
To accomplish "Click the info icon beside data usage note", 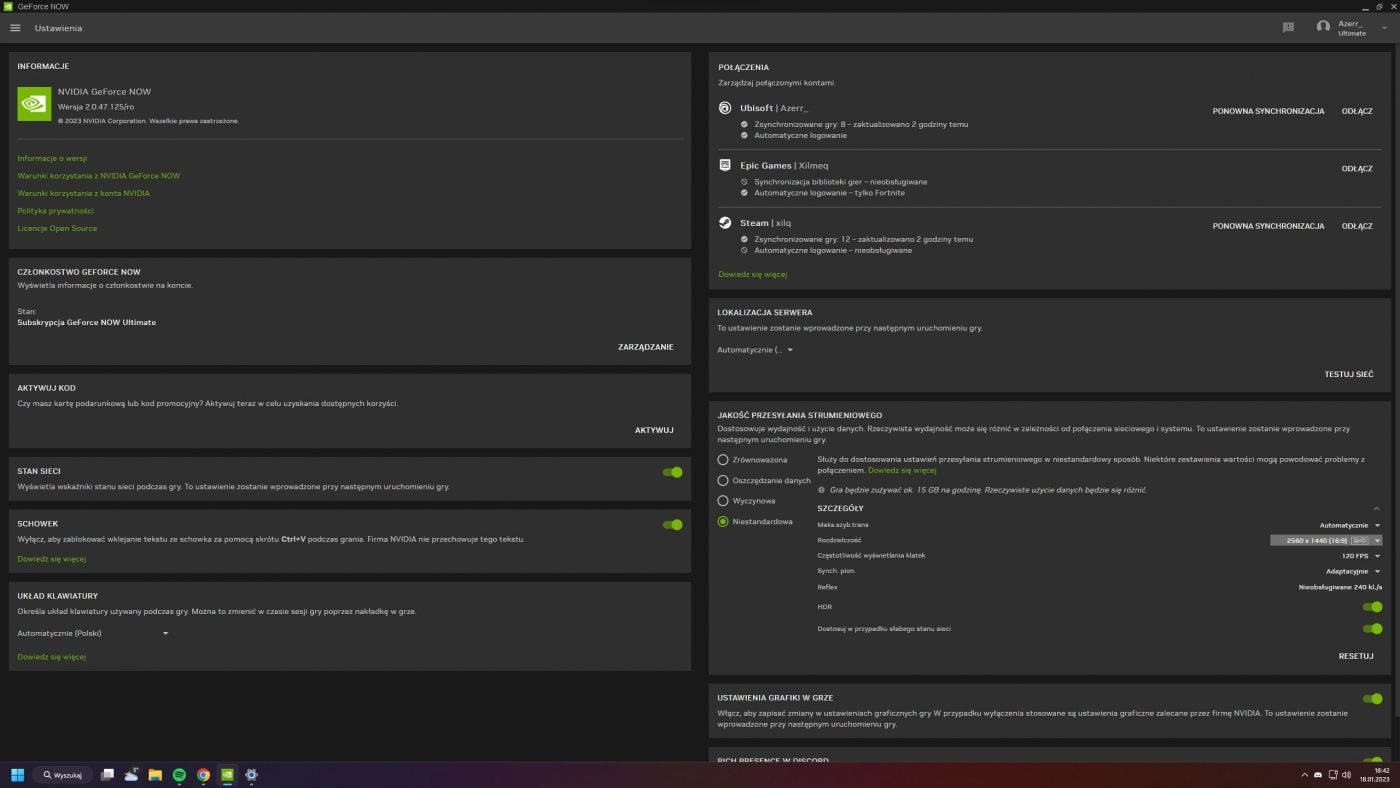I will tap(822, 490).
